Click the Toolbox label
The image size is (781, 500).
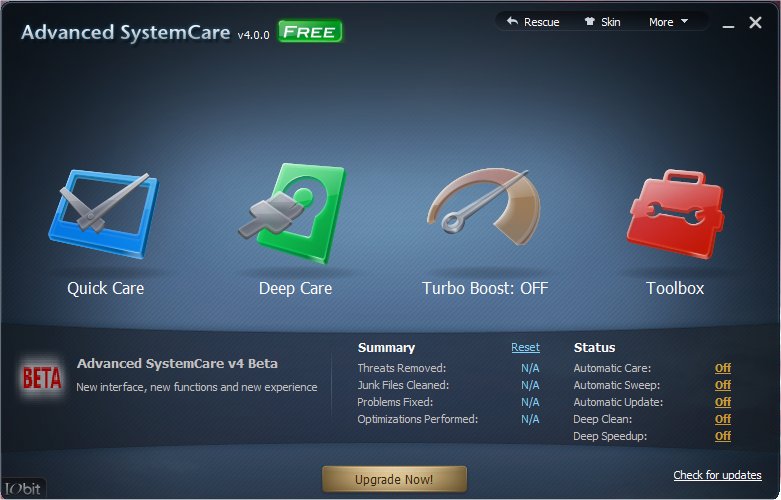coord(675,288)
